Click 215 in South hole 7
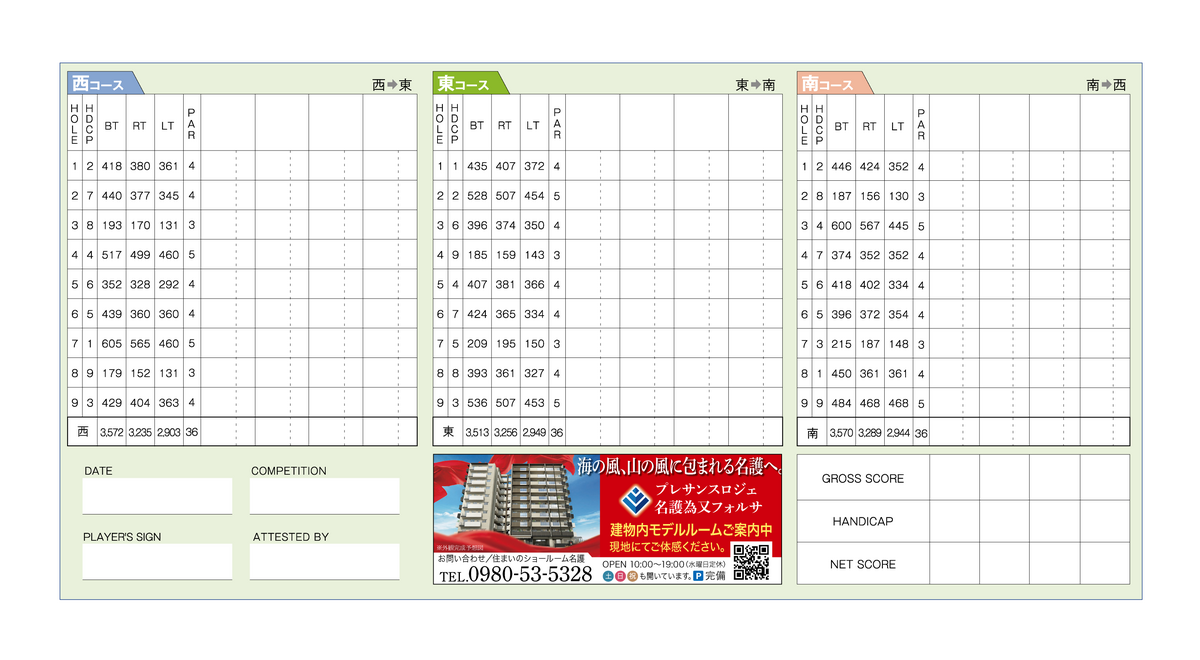The image size is (1200, 660). pos(842,345)
